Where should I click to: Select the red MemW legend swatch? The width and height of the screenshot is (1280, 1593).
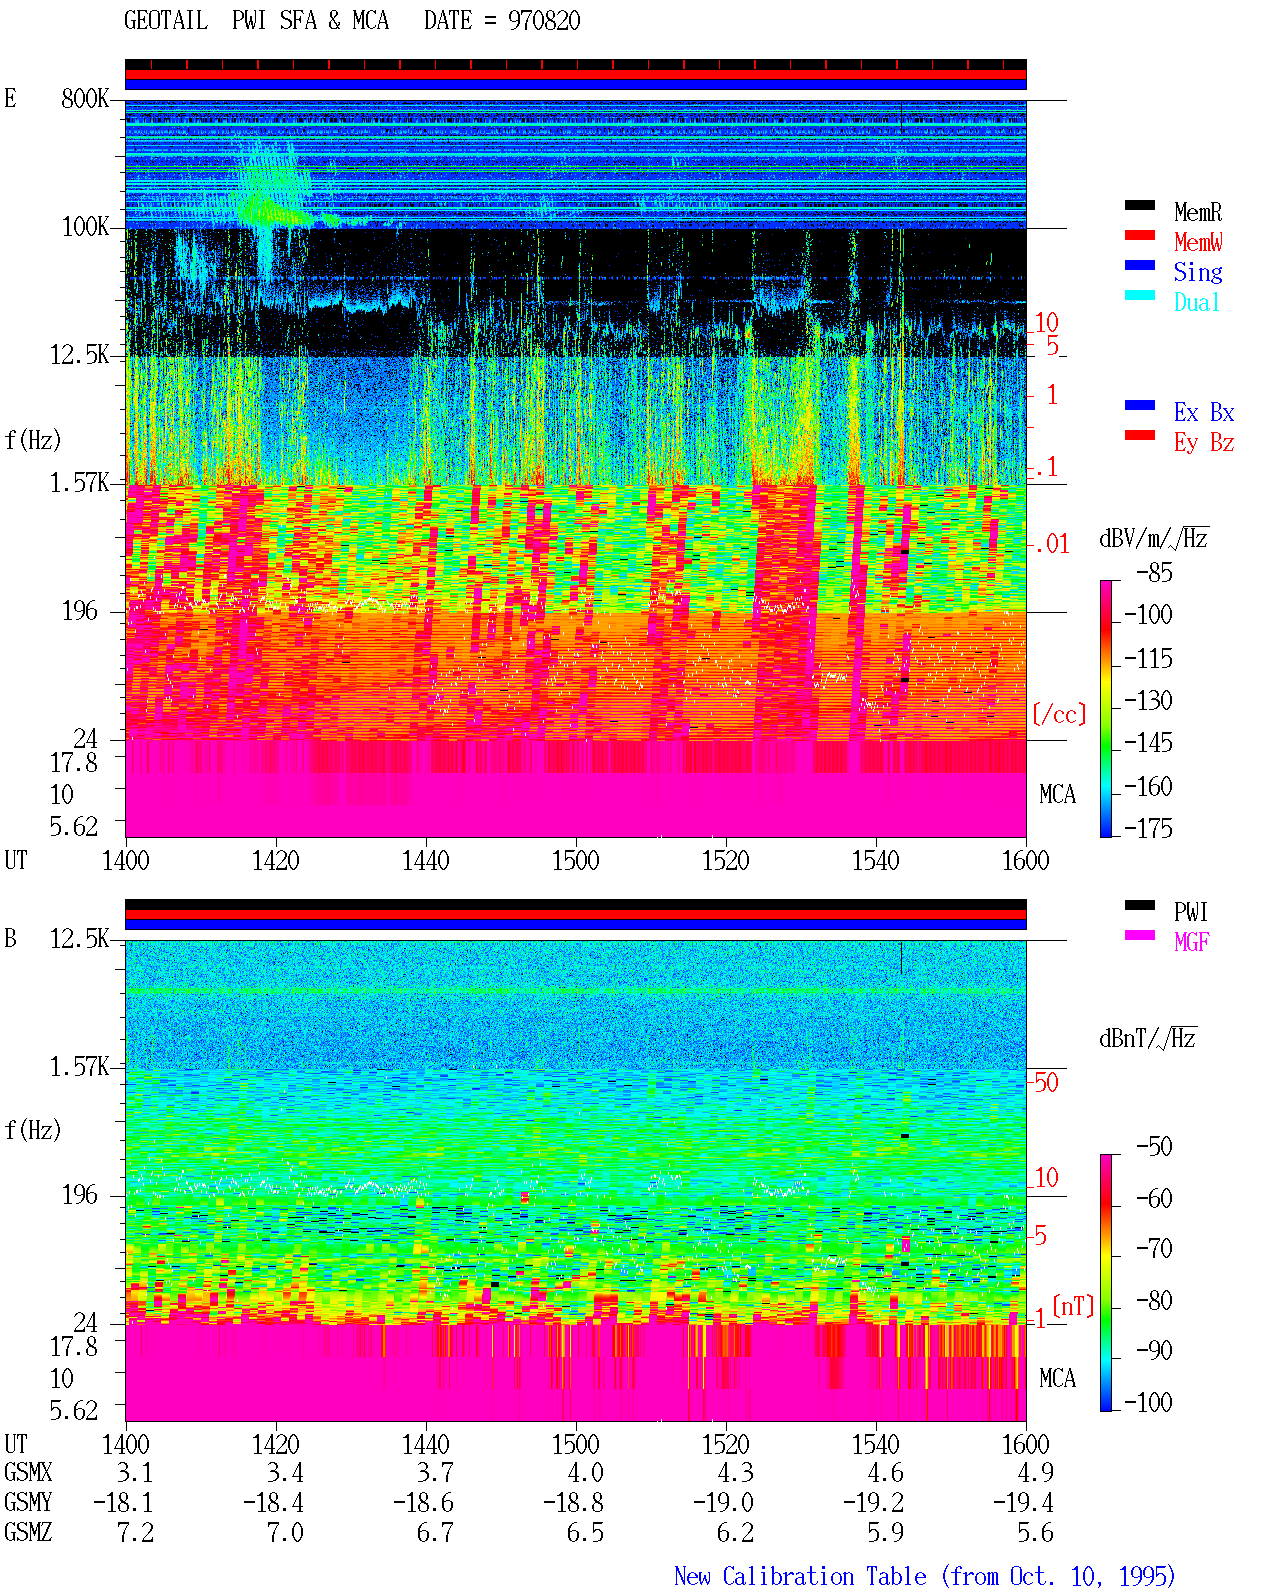pos(1139,236)
